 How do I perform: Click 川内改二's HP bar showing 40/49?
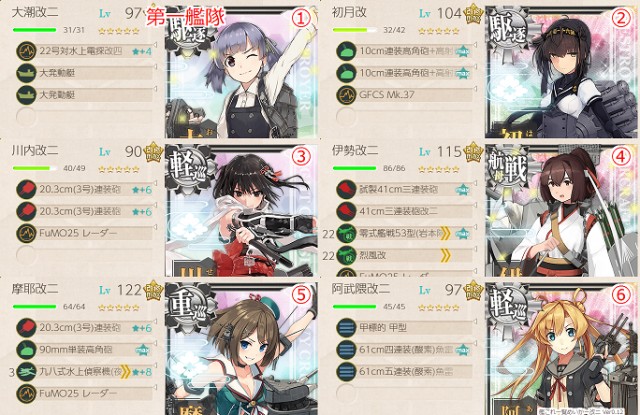[x=35, y=168]
